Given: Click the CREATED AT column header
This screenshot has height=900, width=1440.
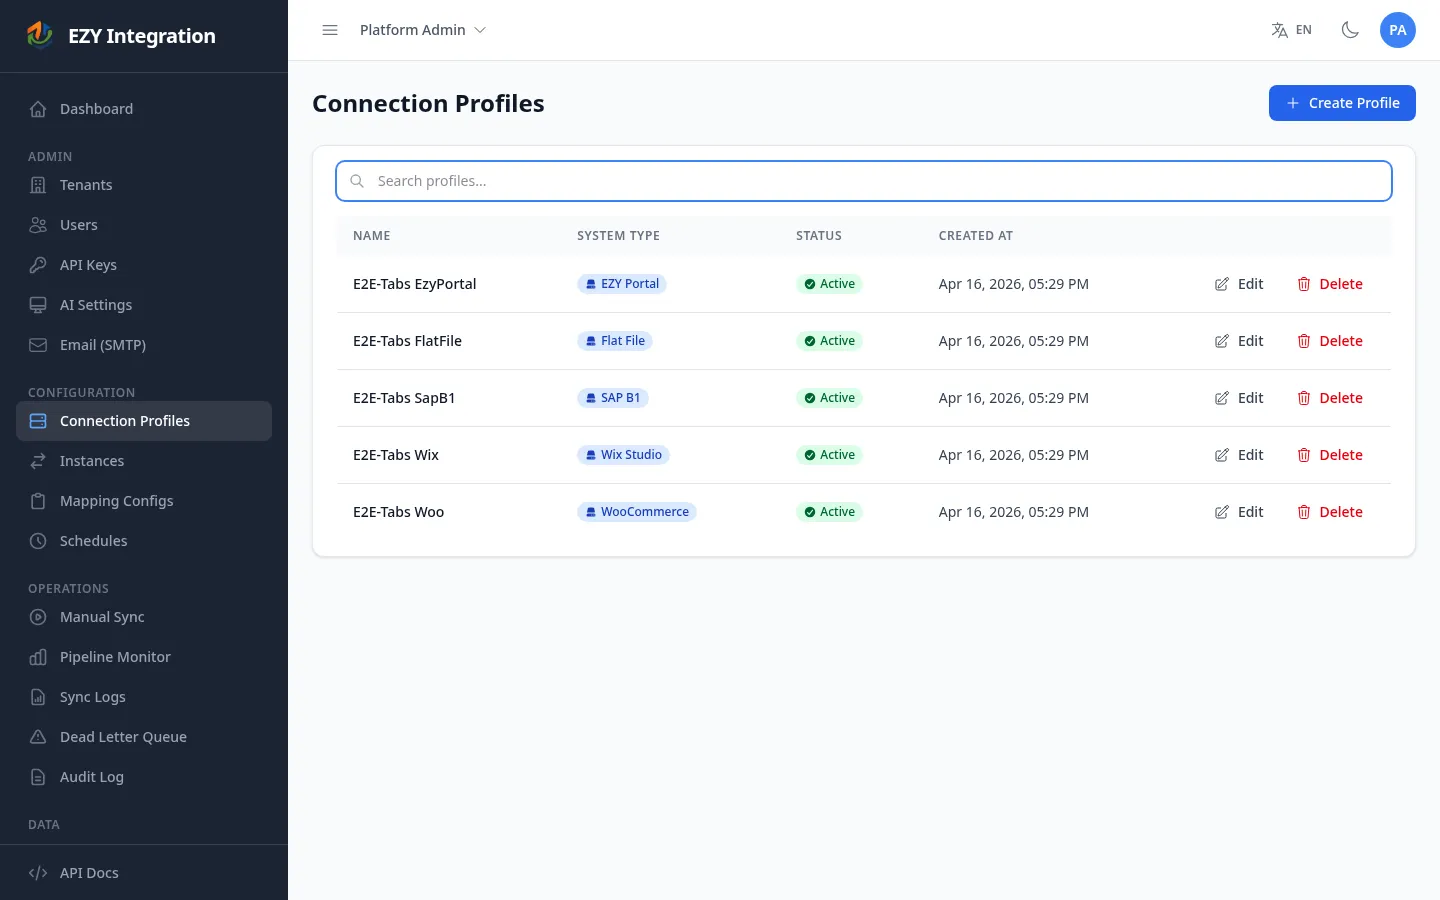Looking at the screenshot, I should click(x=976, y=236).
